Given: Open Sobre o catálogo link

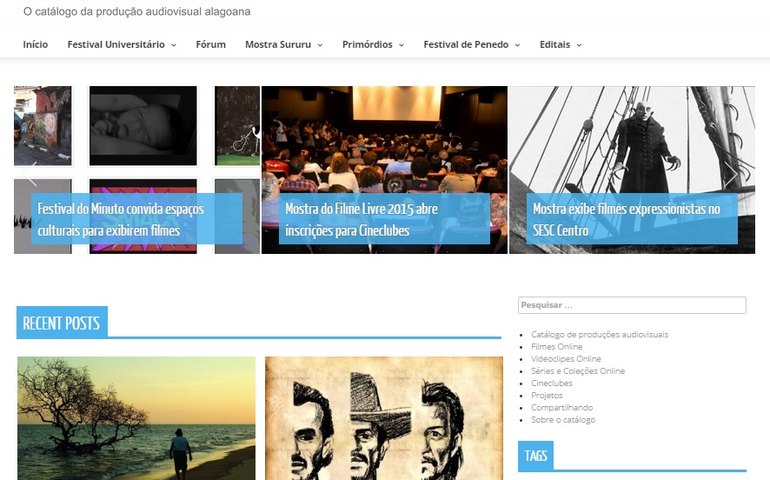Looking at the screenshot, I should [x=563, y=420].
